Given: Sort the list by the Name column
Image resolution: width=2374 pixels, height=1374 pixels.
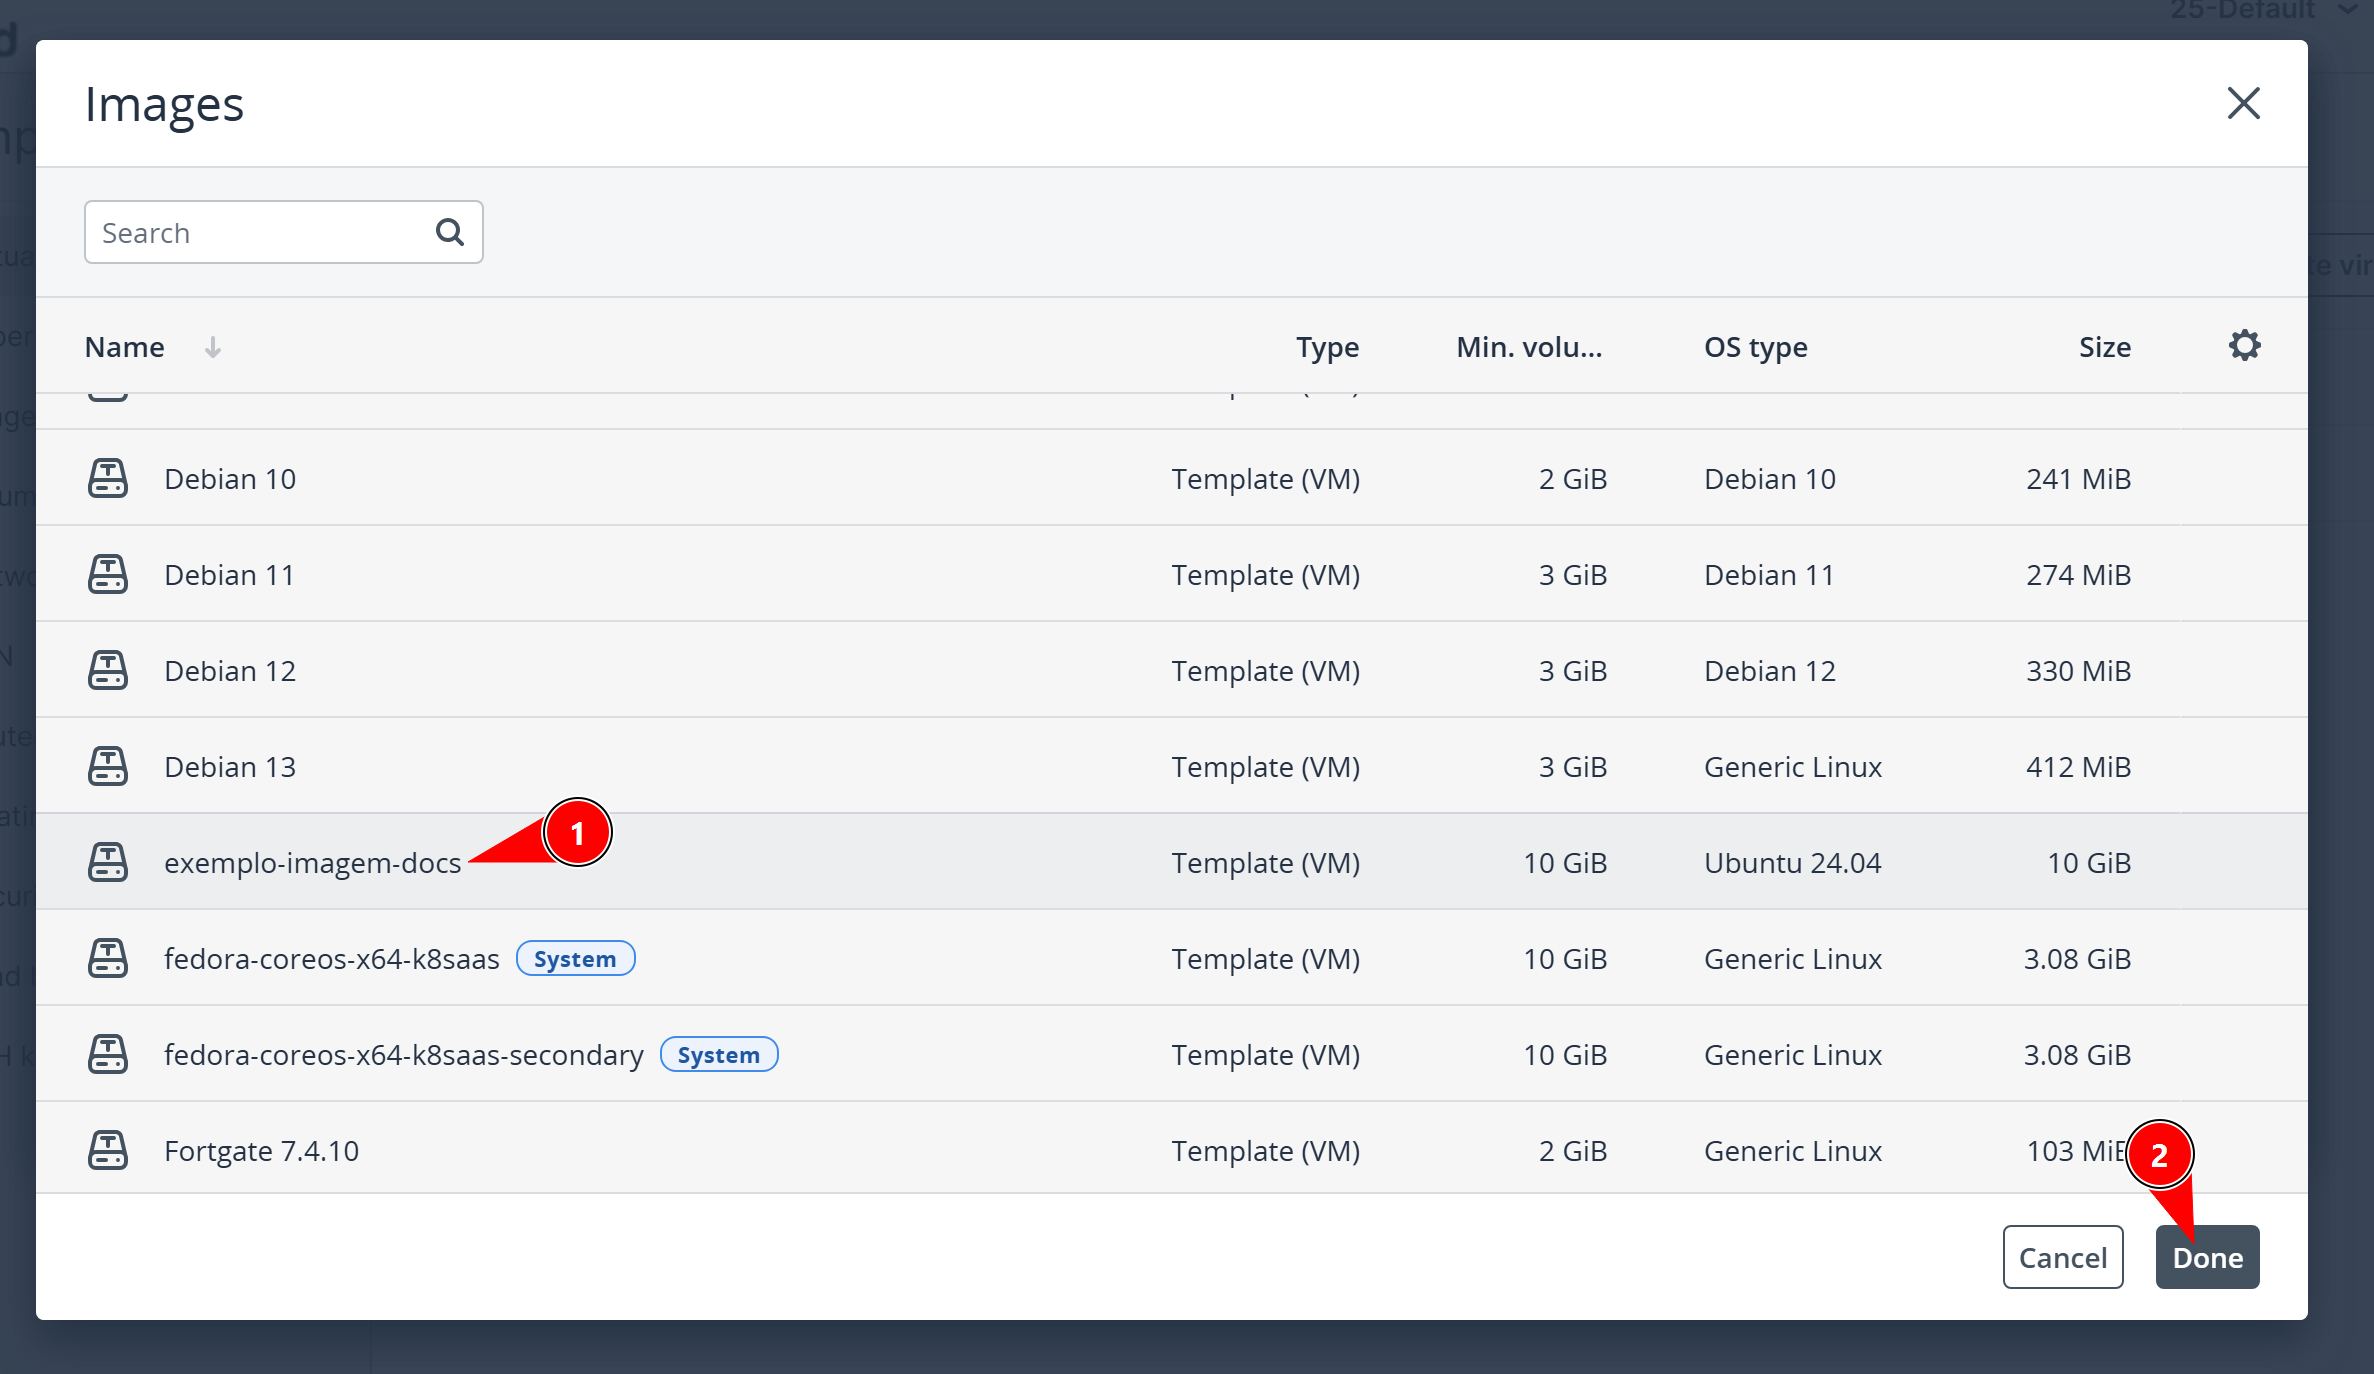Looking at the screenshot, I should point(125,347).
